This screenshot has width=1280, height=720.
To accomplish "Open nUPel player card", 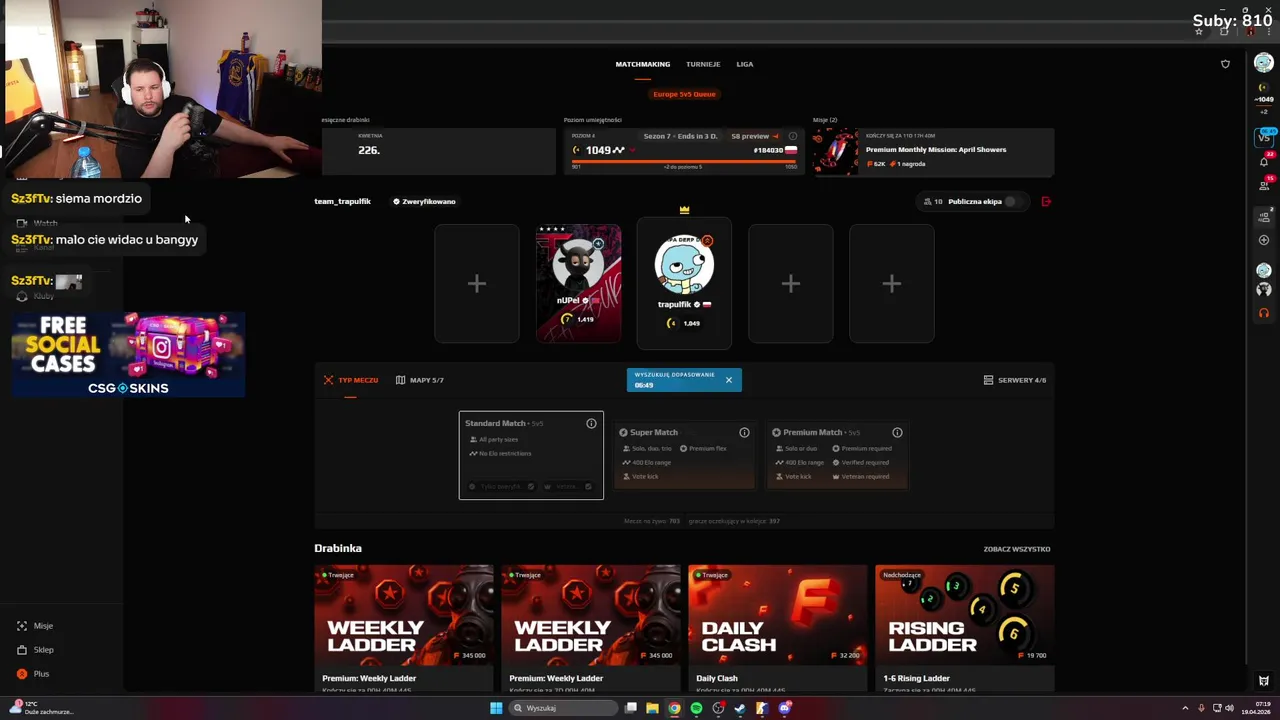I will pyautogui.click(x=578, y=284).
